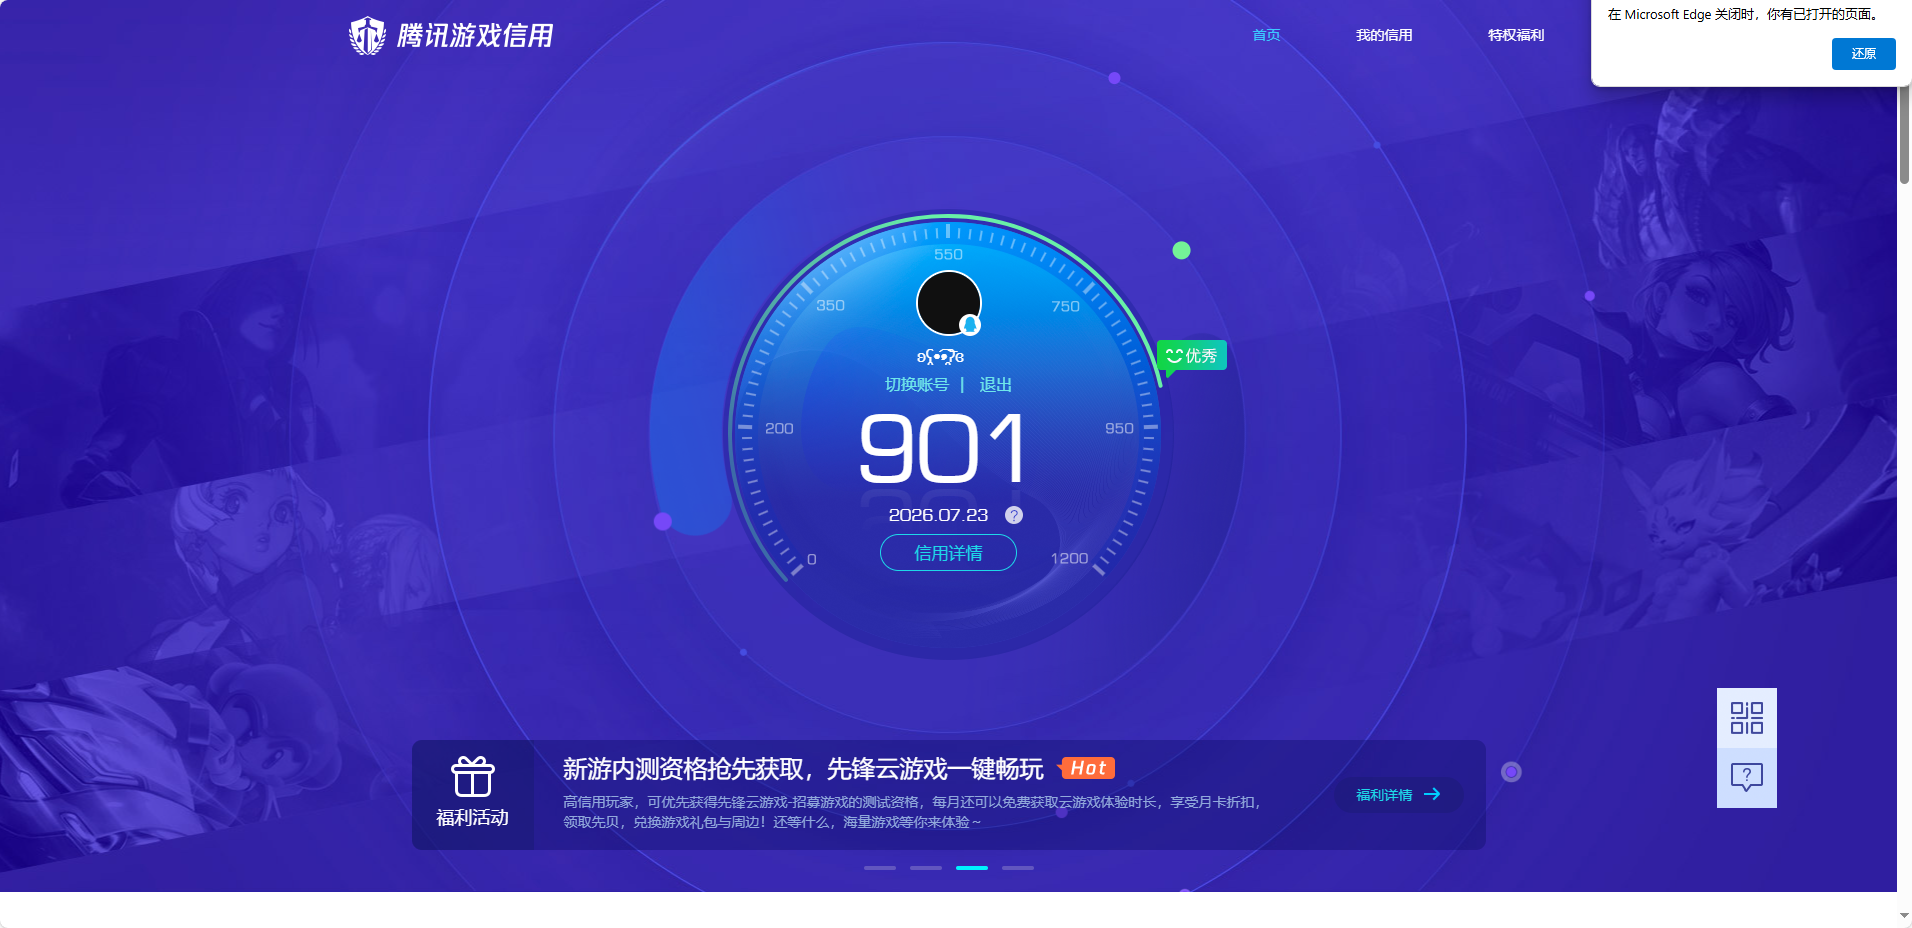Viewport: 1912px width, 928px height.
Task: Click the green 优秀 rating badge
Action: point(1192,356)
